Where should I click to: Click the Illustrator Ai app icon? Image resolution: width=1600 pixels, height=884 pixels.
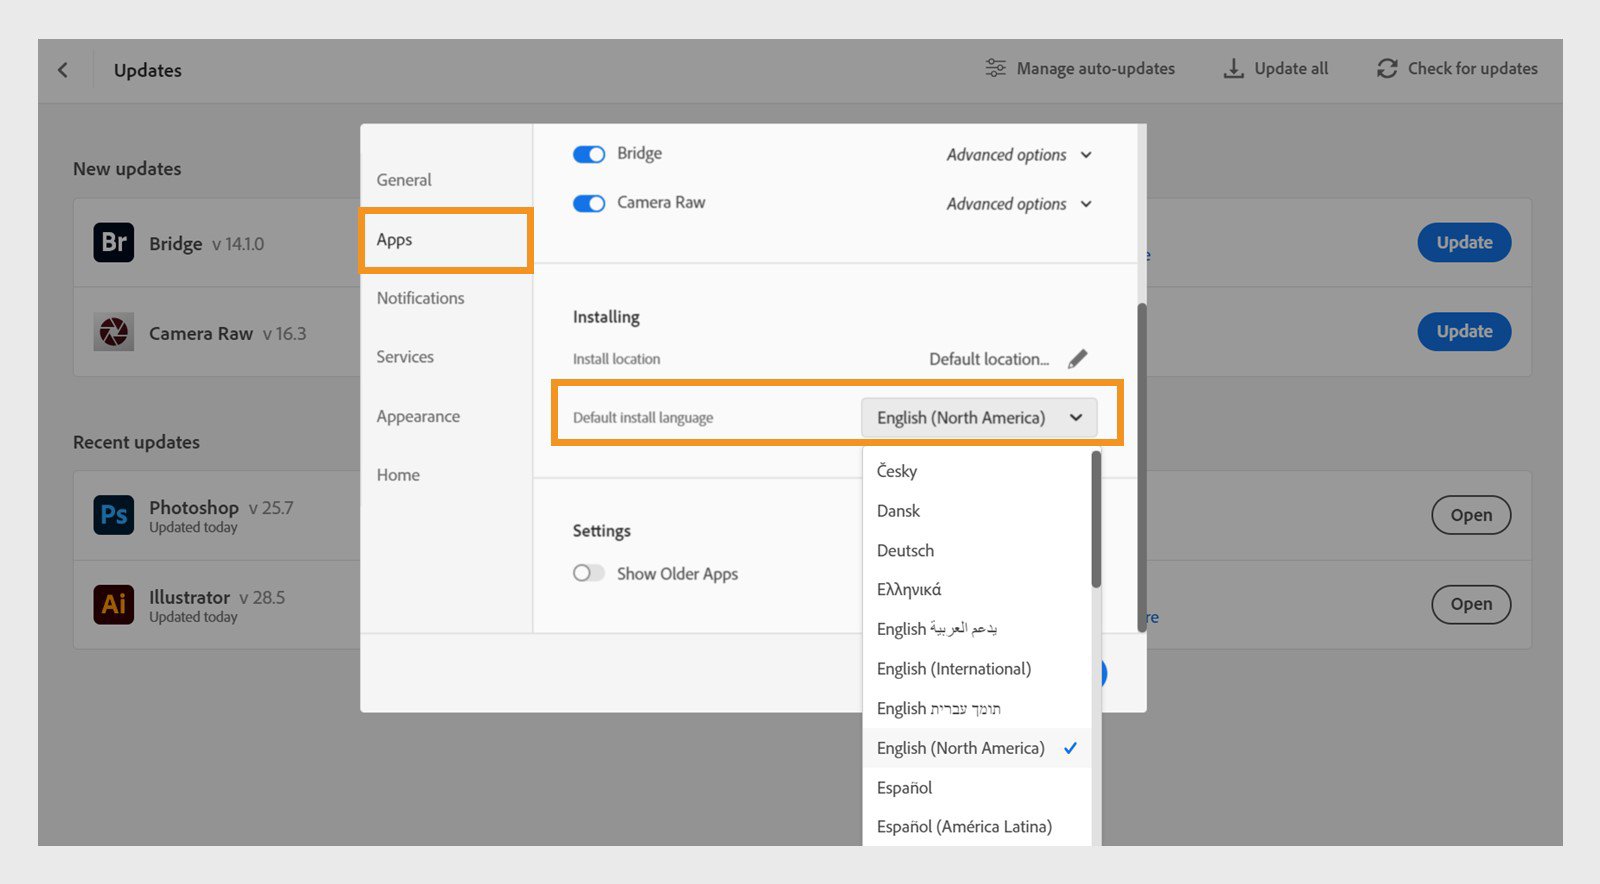(114, 604)
